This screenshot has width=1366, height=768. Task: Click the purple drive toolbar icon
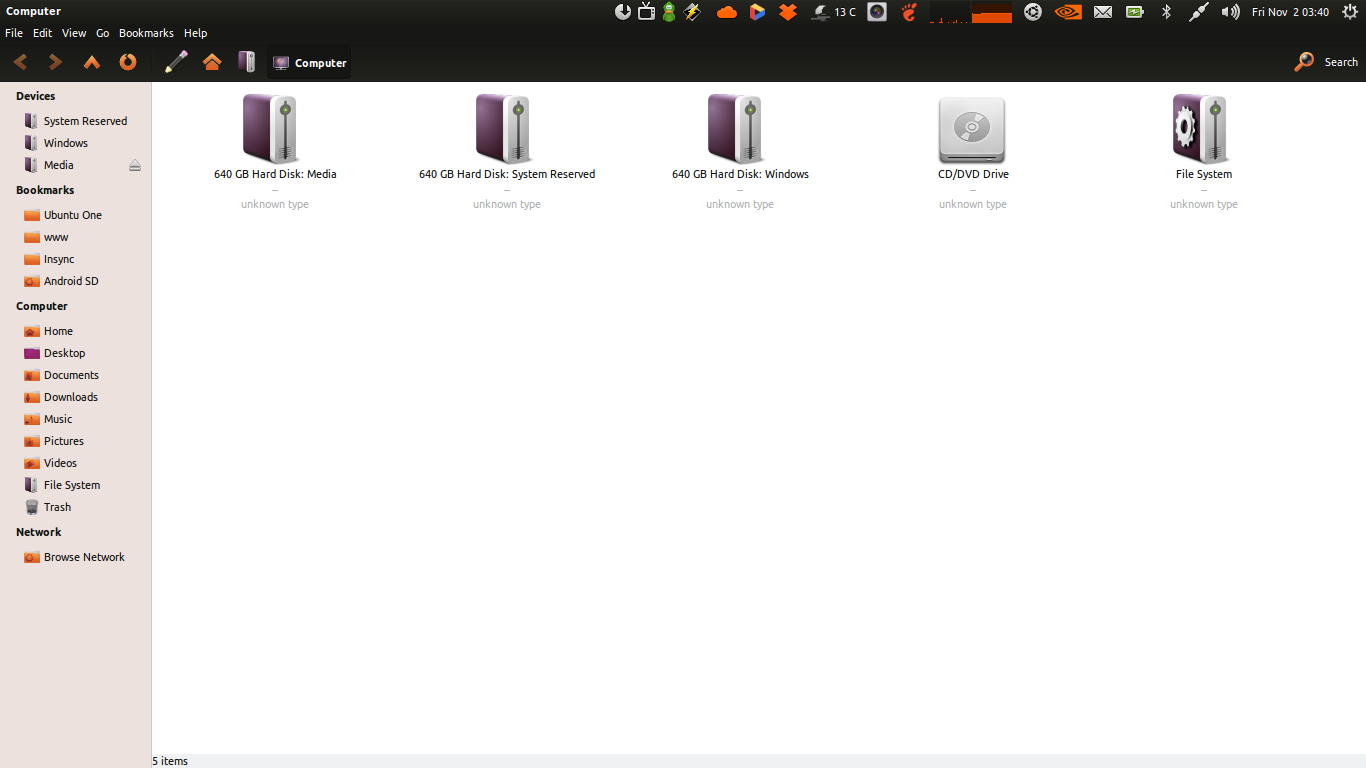tap(247, 62)
